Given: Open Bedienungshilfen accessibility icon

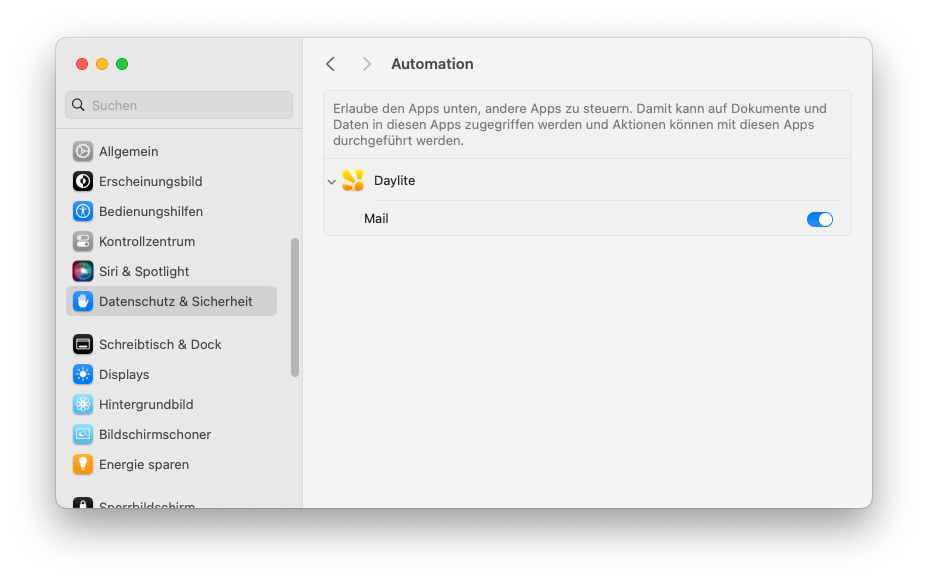Looking at the screenshot, I should pos(83,211).
